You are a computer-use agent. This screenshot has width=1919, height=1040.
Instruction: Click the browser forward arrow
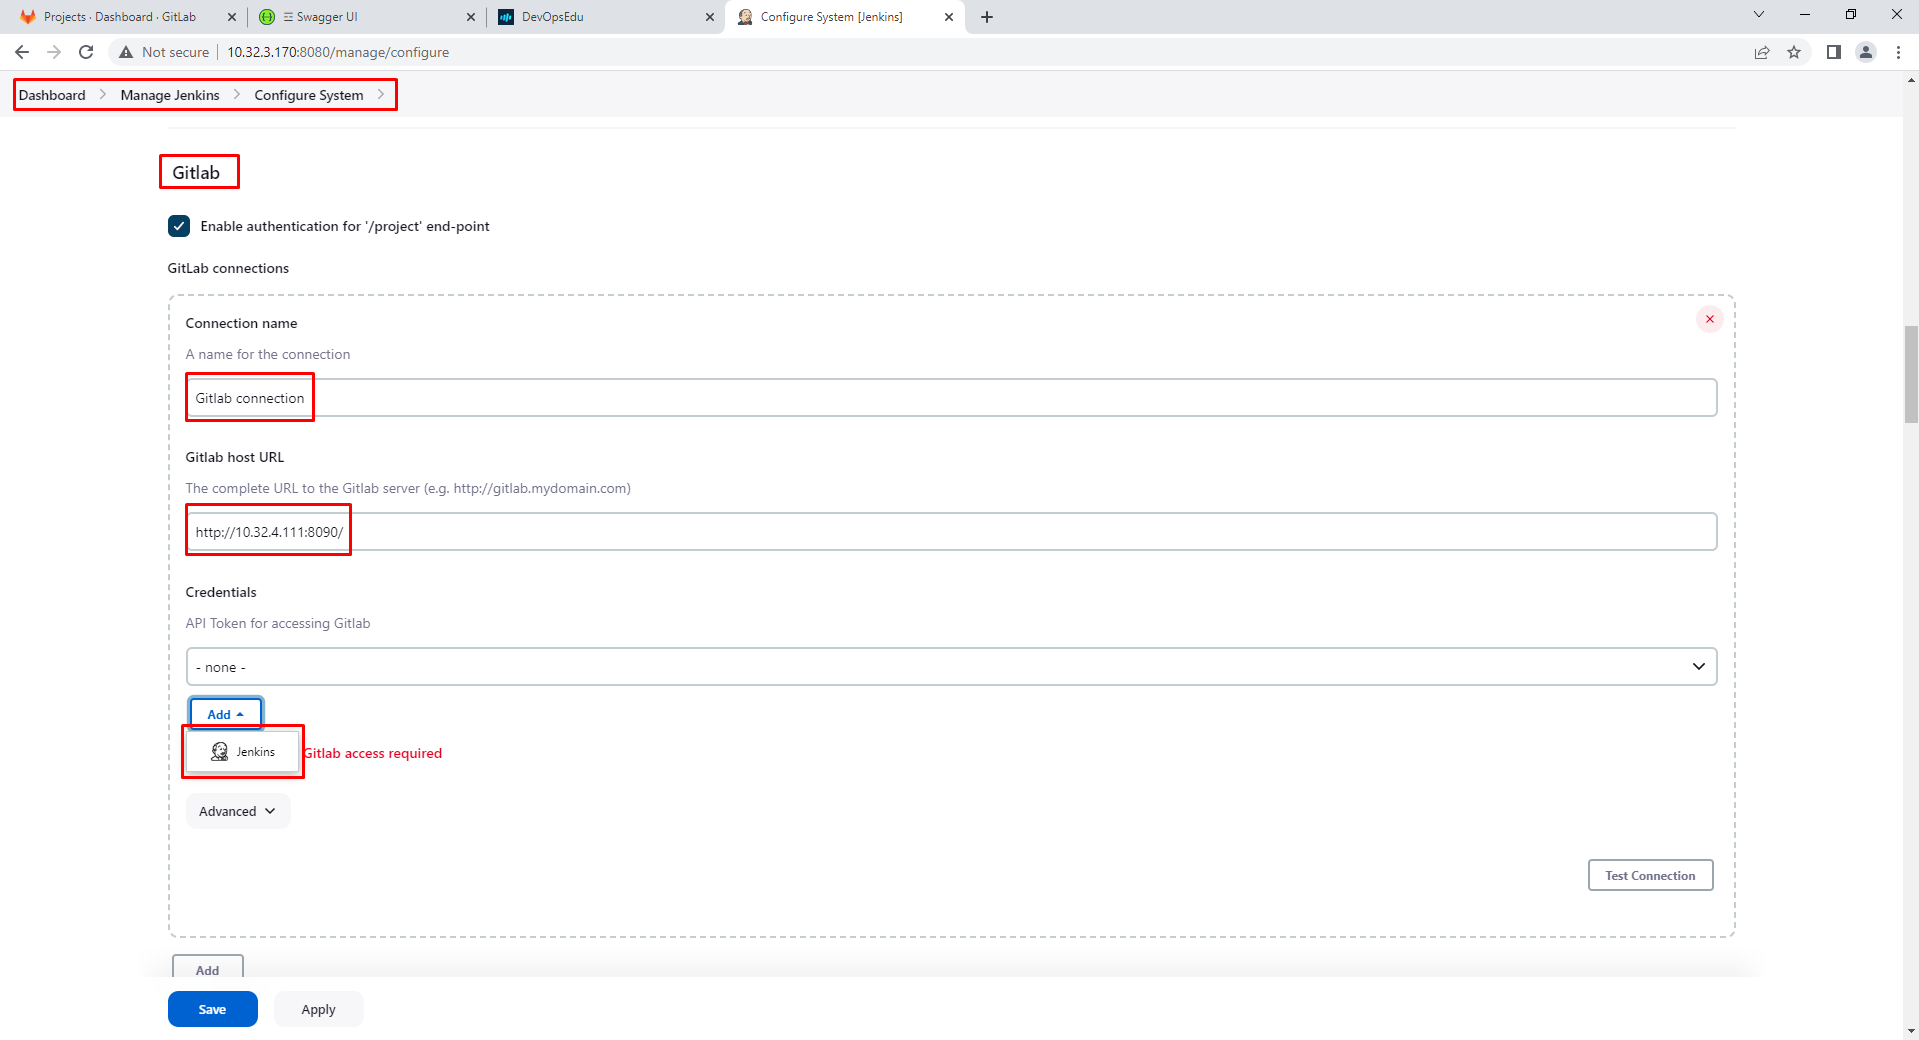[54, 52]
